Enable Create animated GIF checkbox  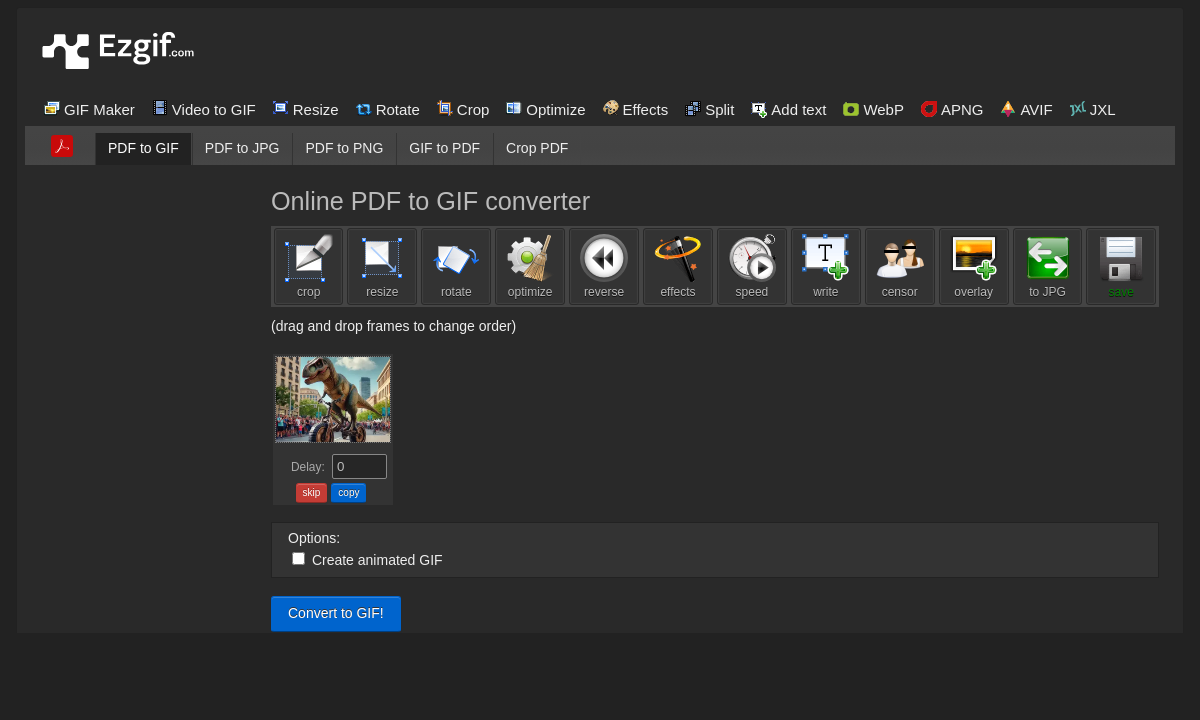click(298, 559)
